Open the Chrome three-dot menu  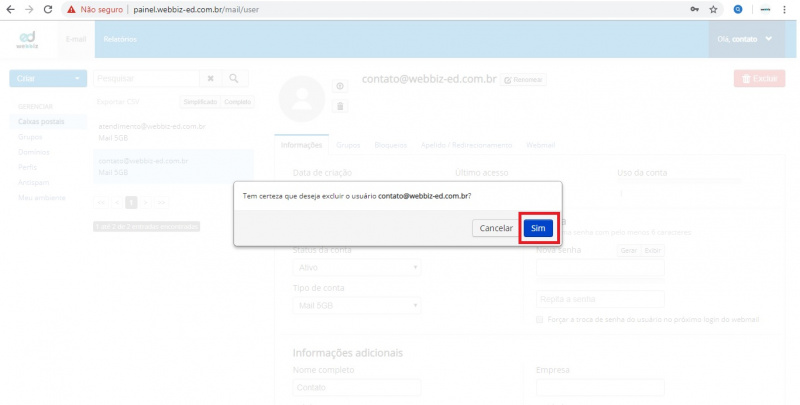tap(785, 9)
